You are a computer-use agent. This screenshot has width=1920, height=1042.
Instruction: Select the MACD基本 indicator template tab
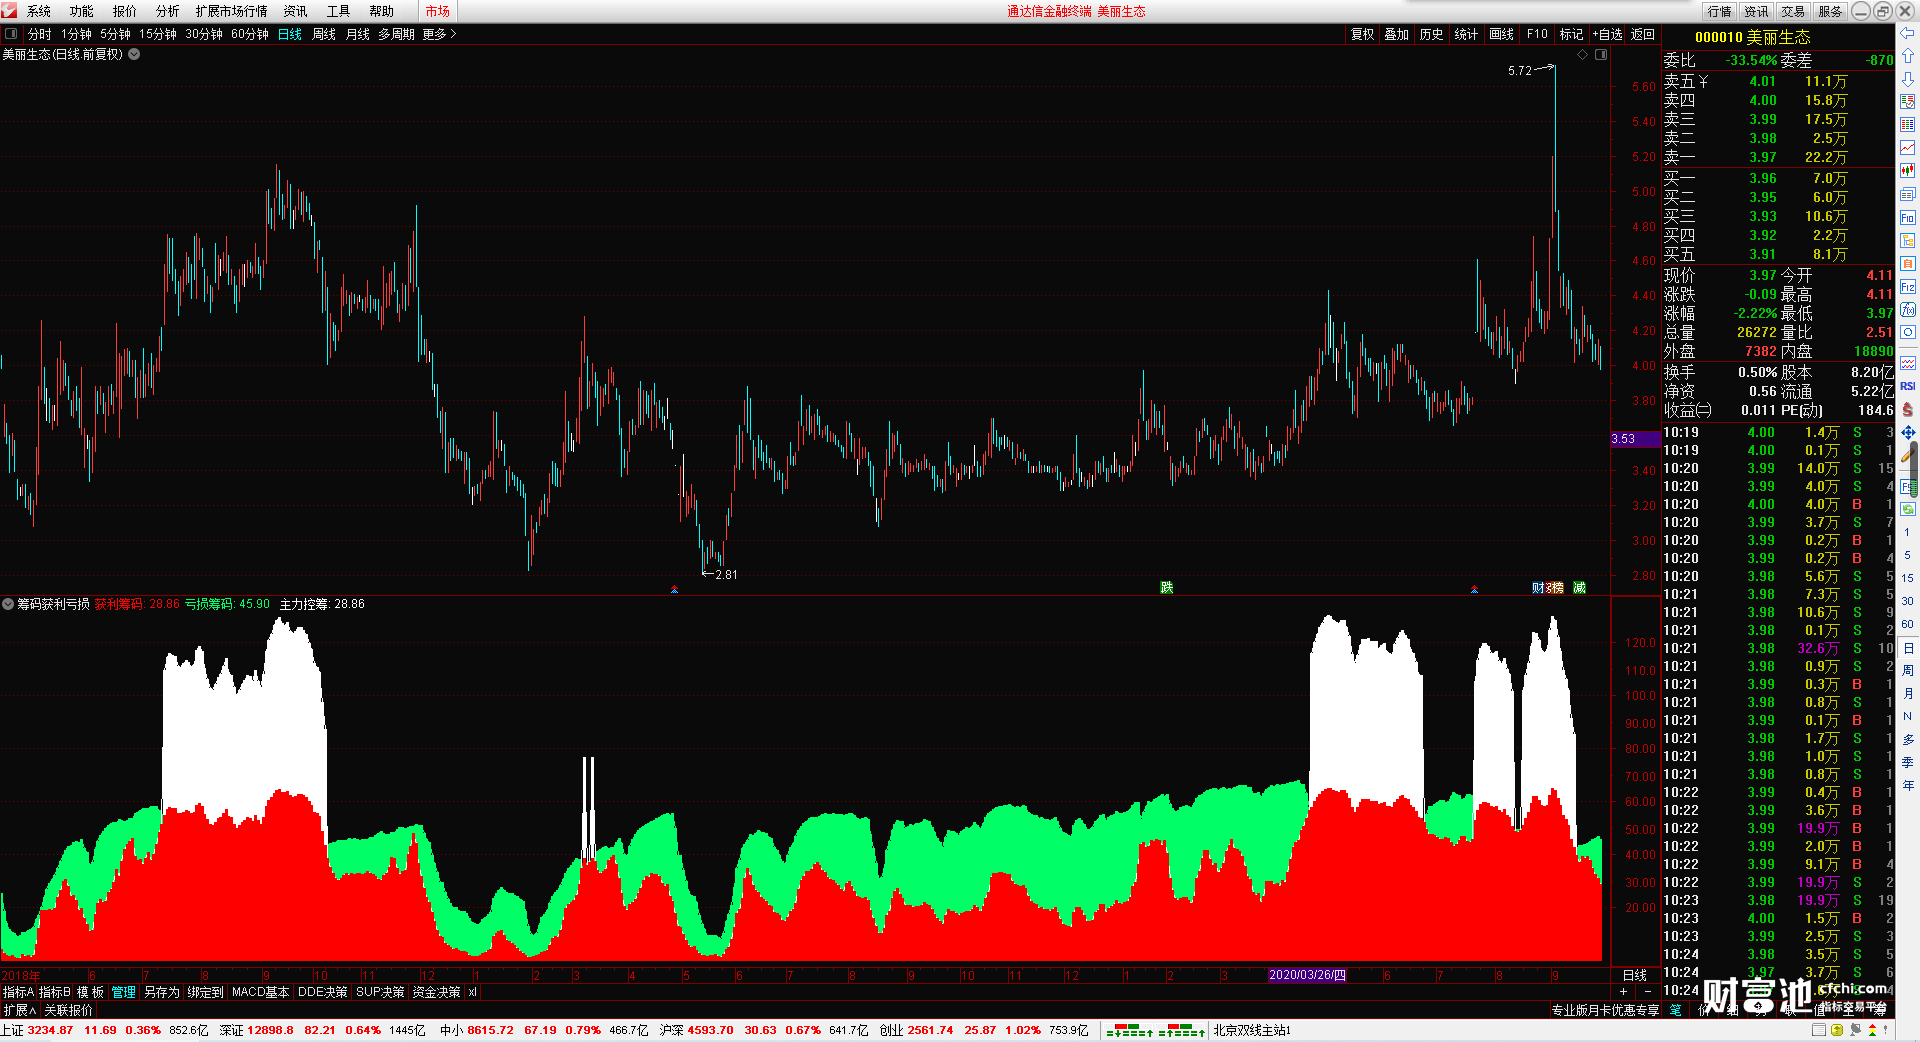click(260, 992)
